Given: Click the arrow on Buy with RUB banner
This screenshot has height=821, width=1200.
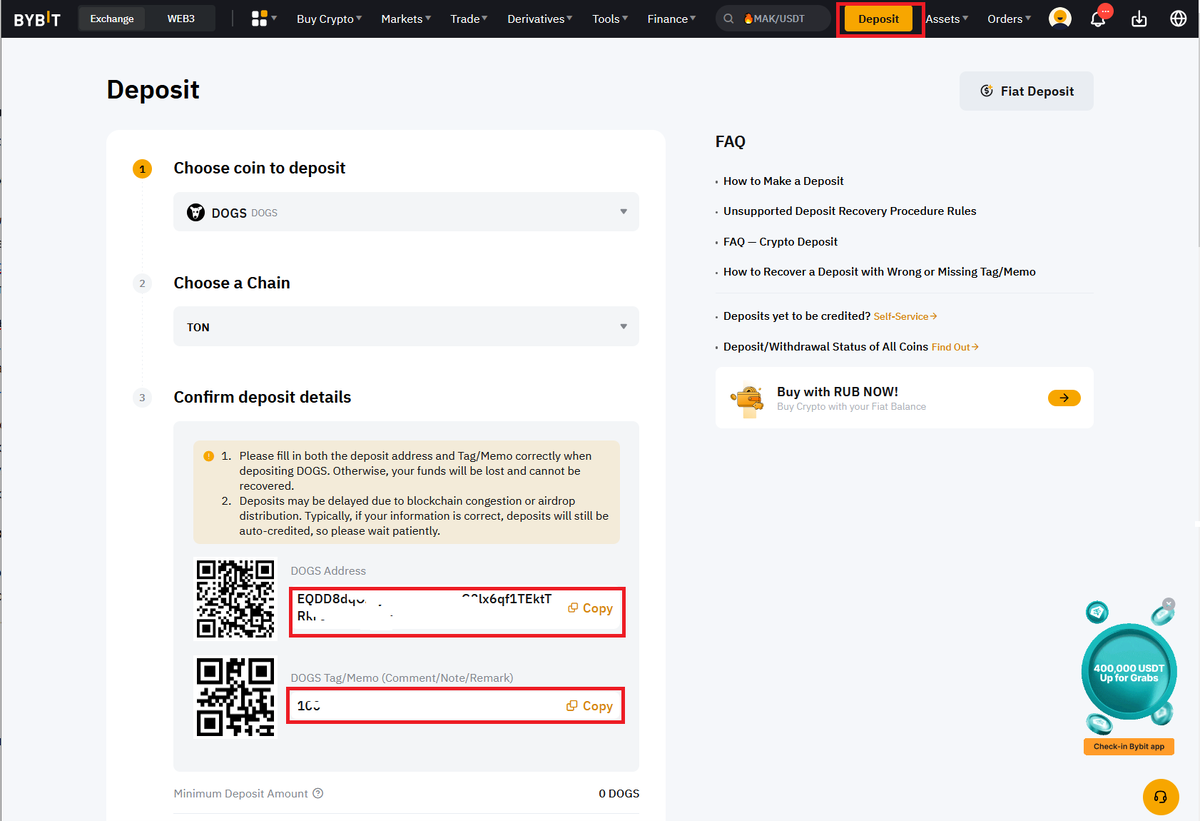Looking at the screenshot, I should click(1064, 398).
